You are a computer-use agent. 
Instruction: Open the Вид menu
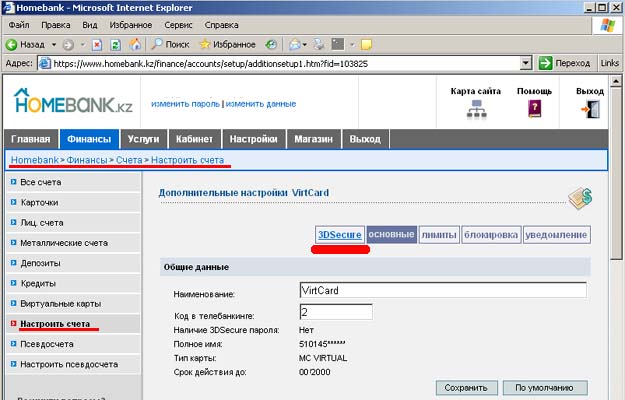(x=90, y=25)
